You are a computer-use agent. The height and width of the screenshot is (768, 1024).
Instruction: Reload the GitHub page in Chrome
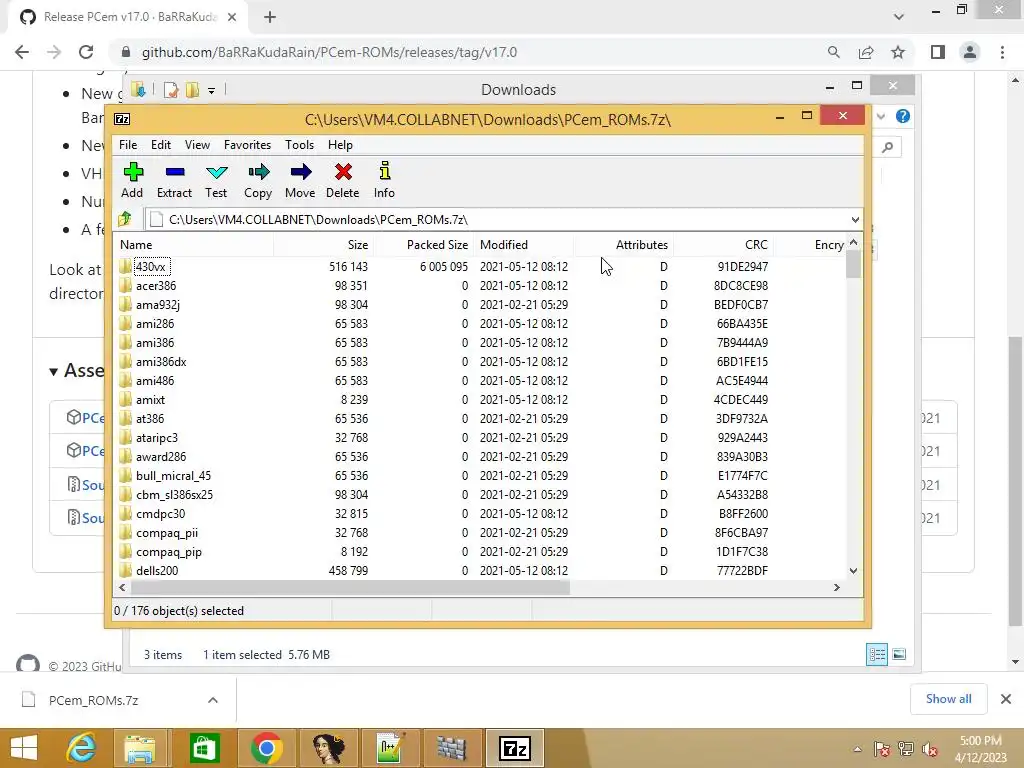(86, 52)
